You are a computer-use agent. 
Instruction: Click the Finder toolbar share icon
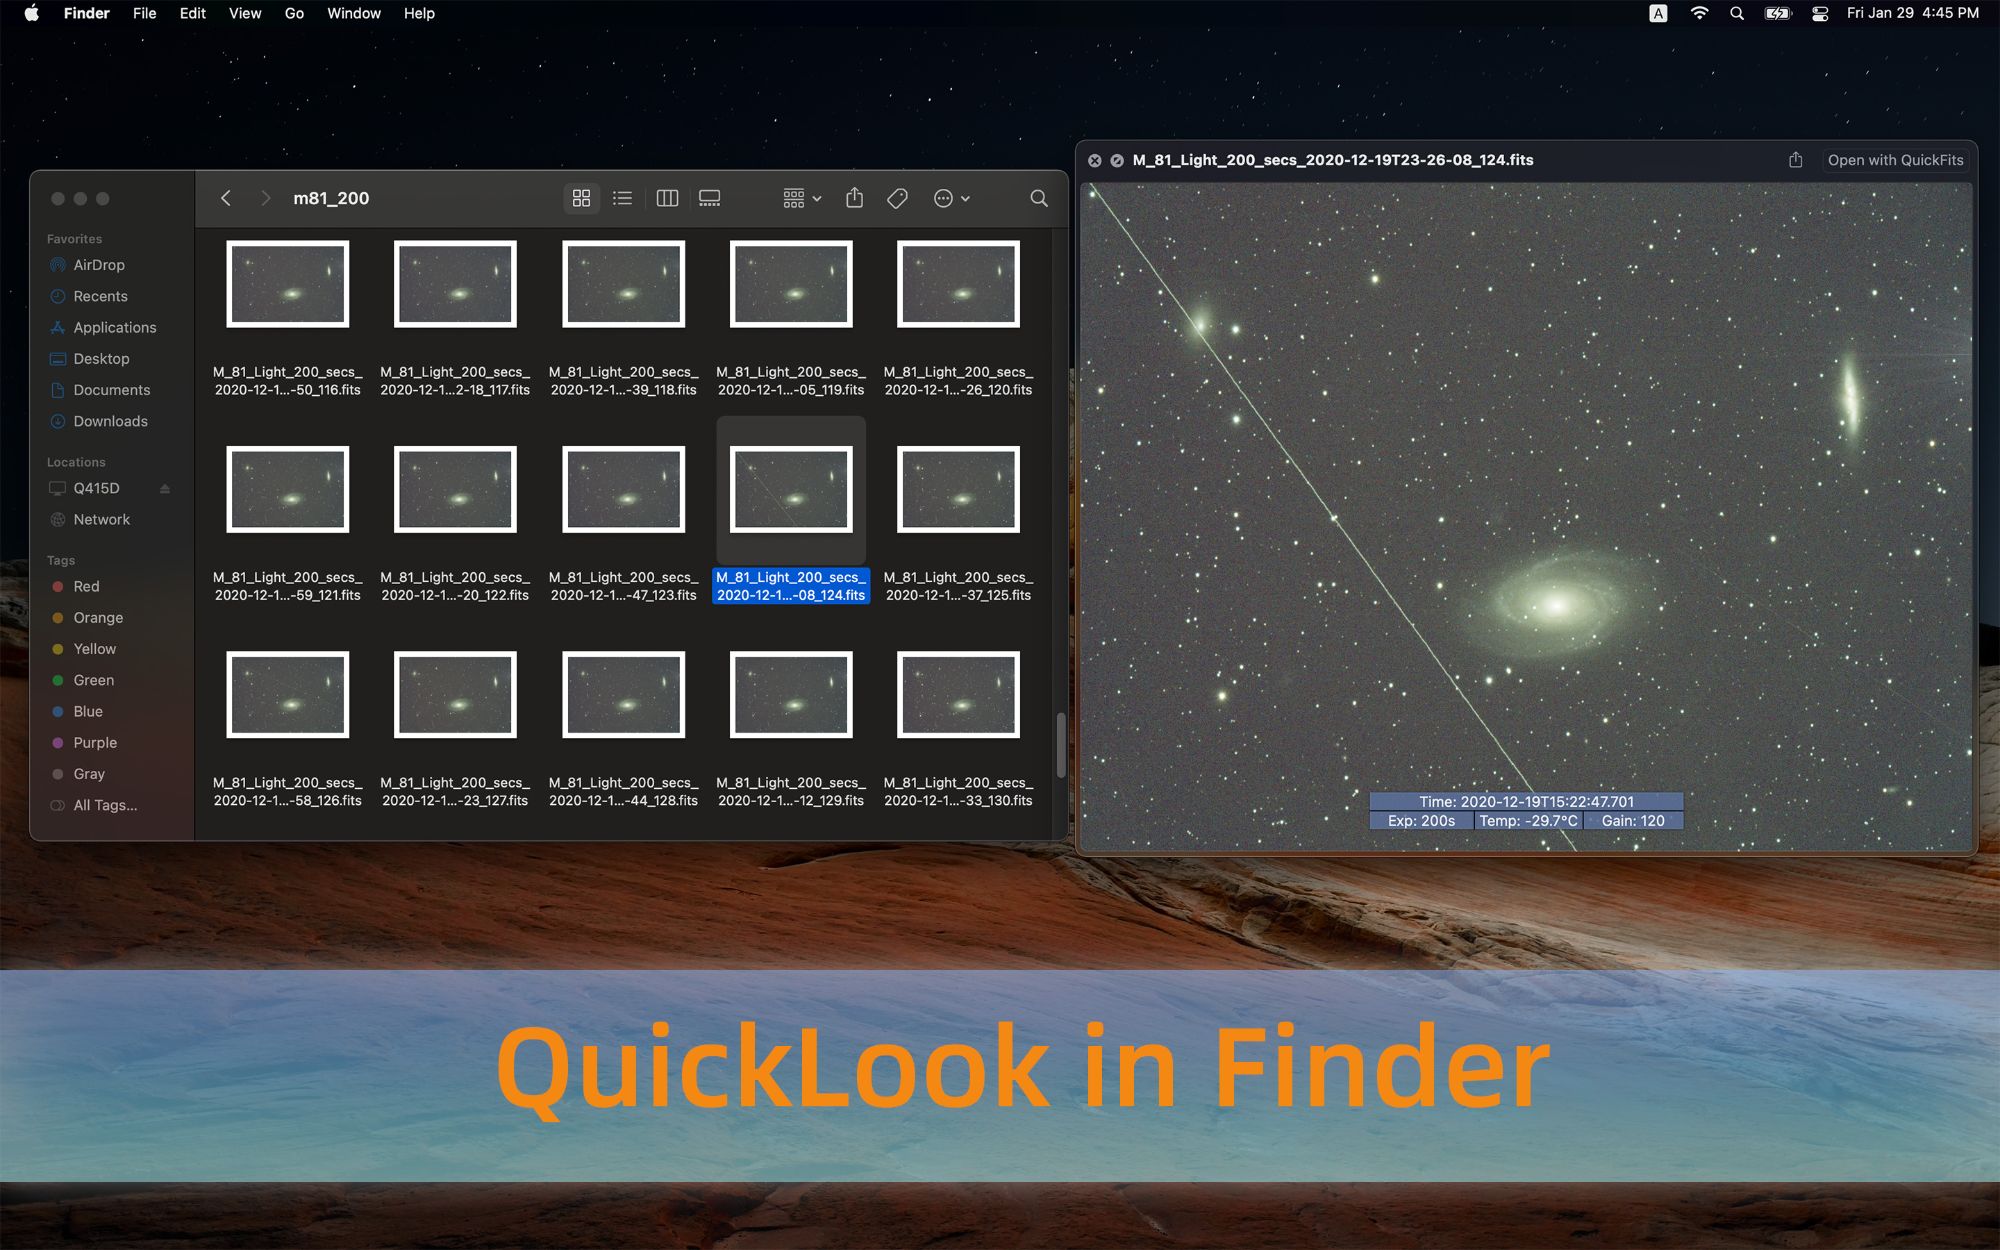(854, 198)
